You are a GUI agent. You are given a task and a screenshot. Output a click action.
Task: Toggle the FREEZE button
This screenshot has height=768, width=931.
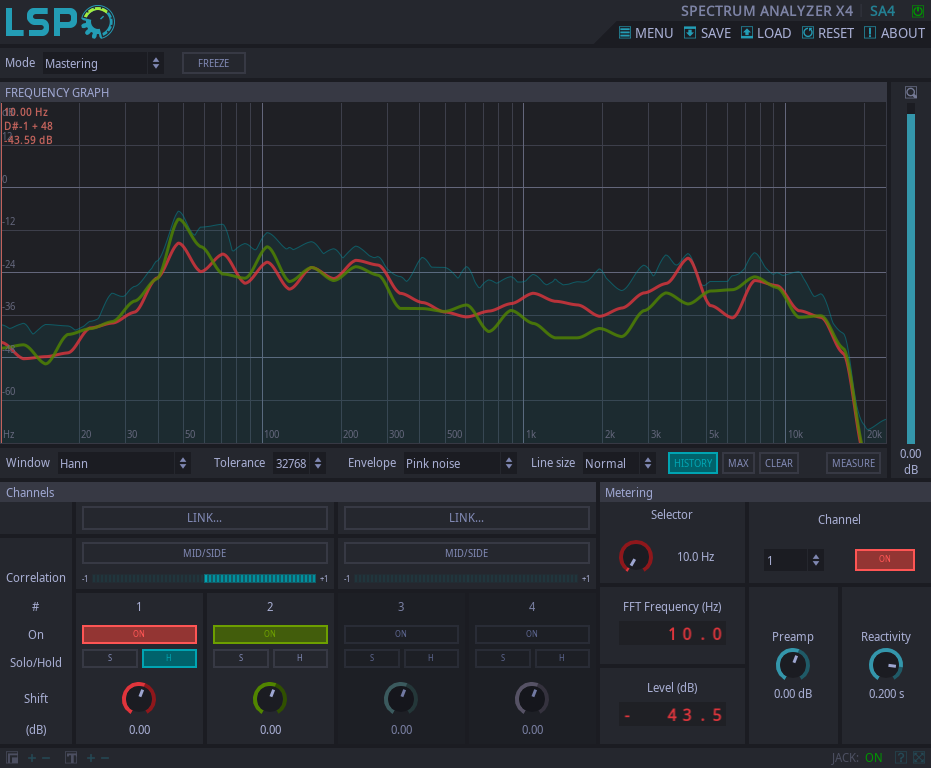[x=214, y=63]
